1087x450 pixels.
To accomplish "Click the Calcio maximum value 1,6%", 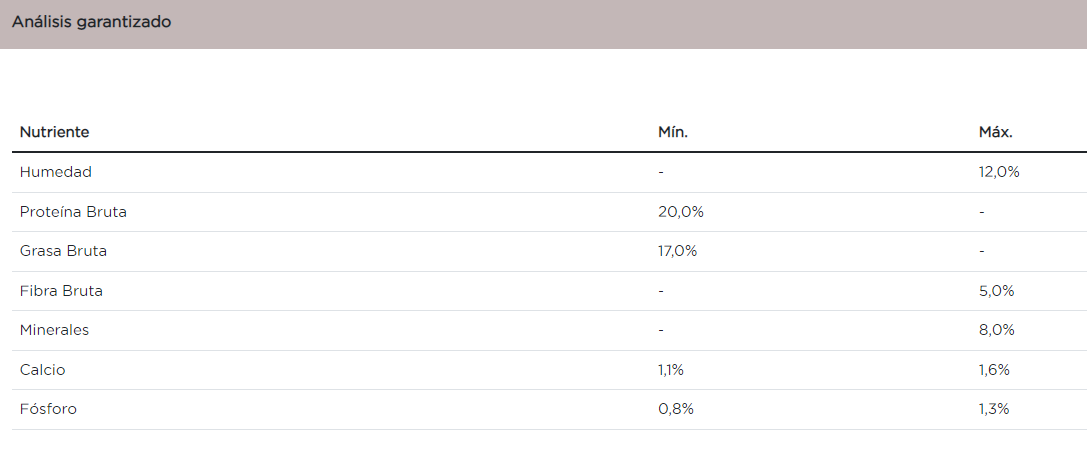I will [x=995, y=370].
